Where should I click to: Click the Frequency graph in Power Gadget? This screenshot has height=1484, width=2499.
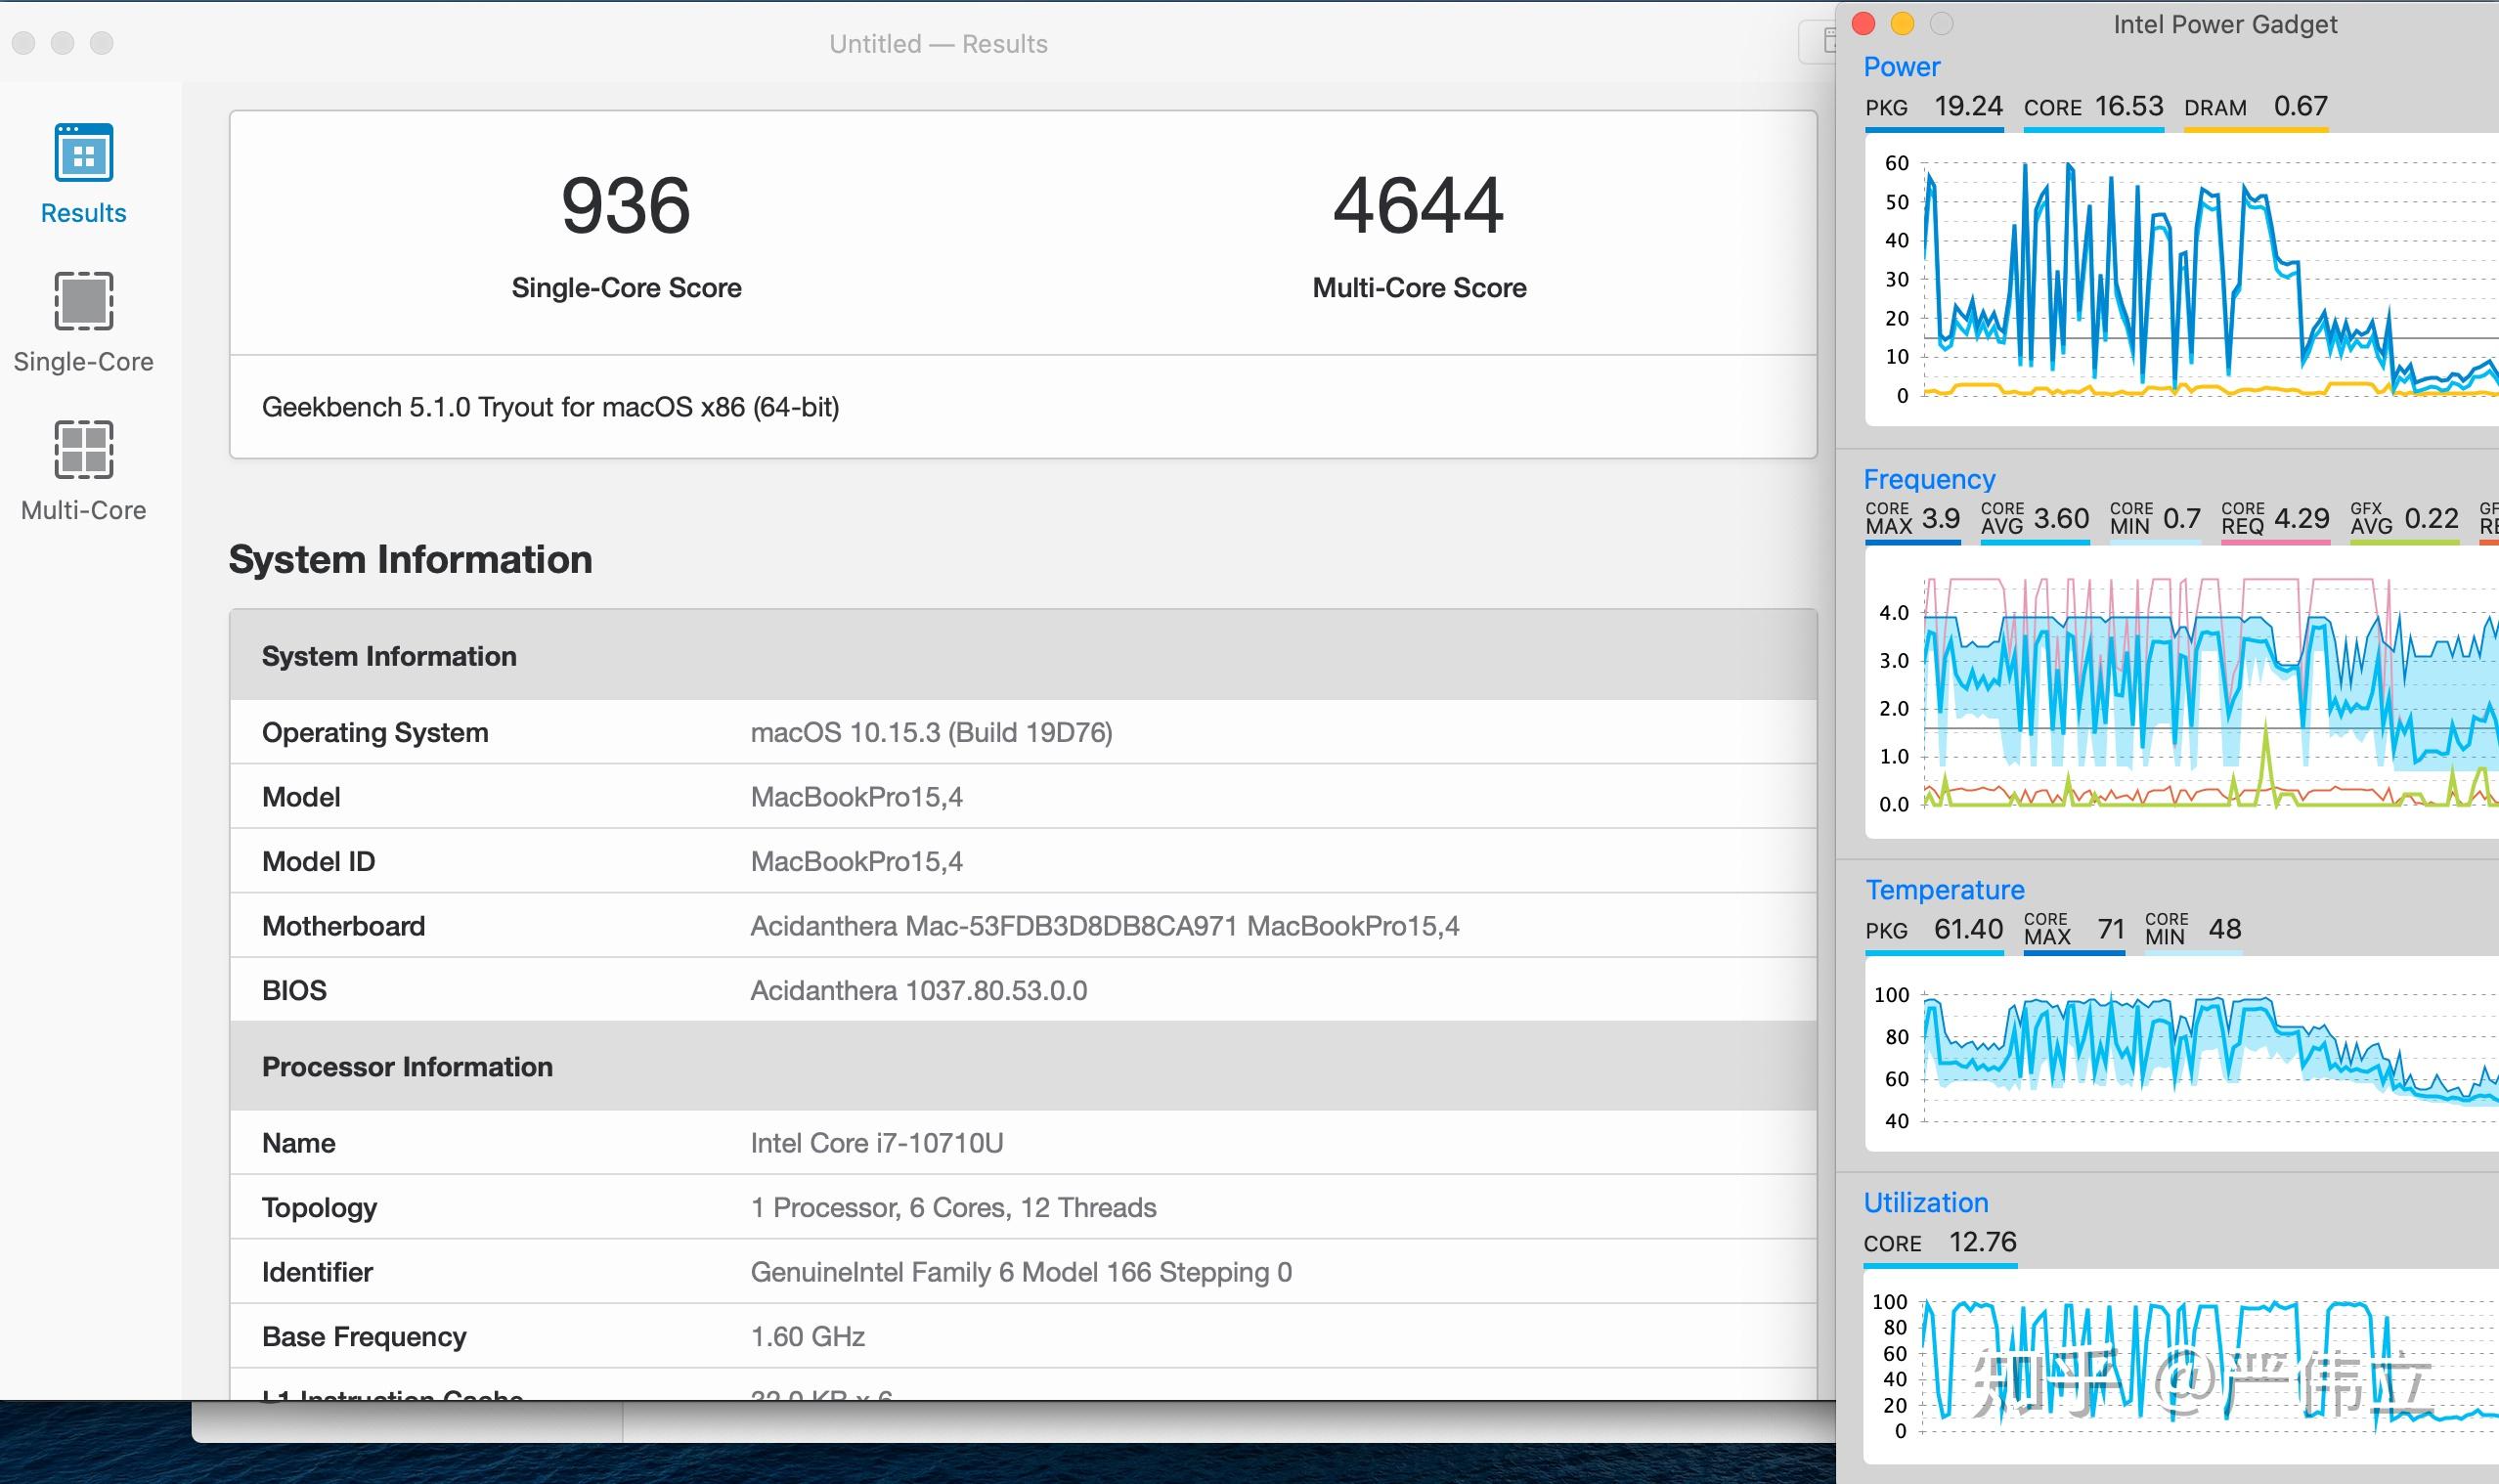coord(2182,693)
